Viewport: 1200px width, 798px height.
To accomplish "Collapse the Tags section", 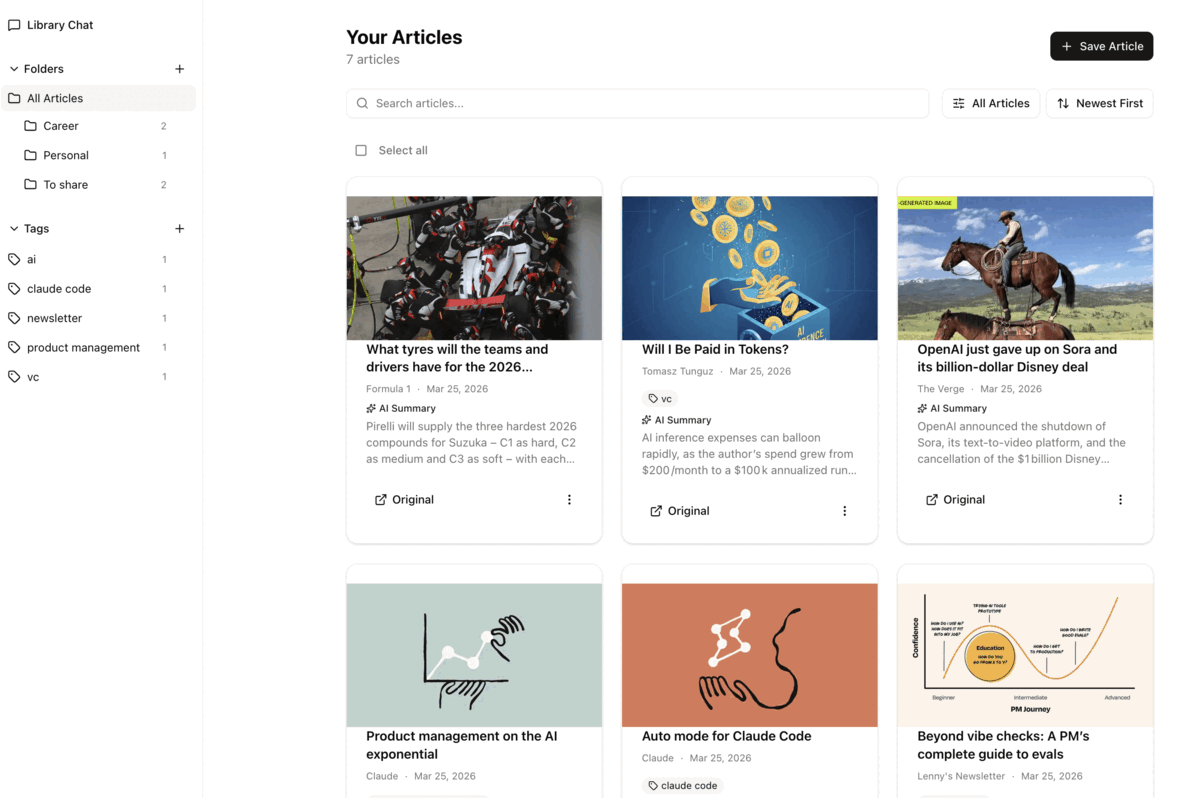I will tap(12, 228).
